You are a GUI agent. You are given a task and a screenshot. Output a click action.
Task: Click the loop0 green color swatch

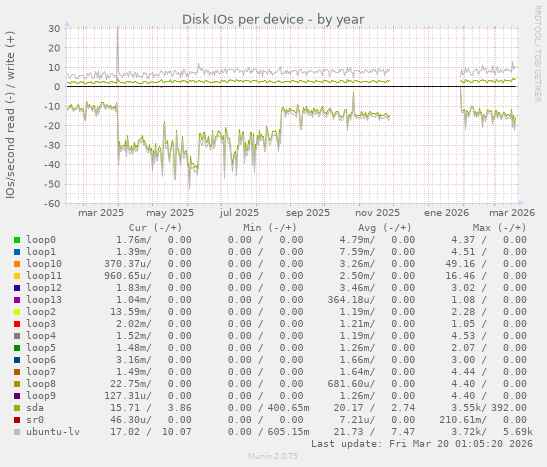point(17,240)
